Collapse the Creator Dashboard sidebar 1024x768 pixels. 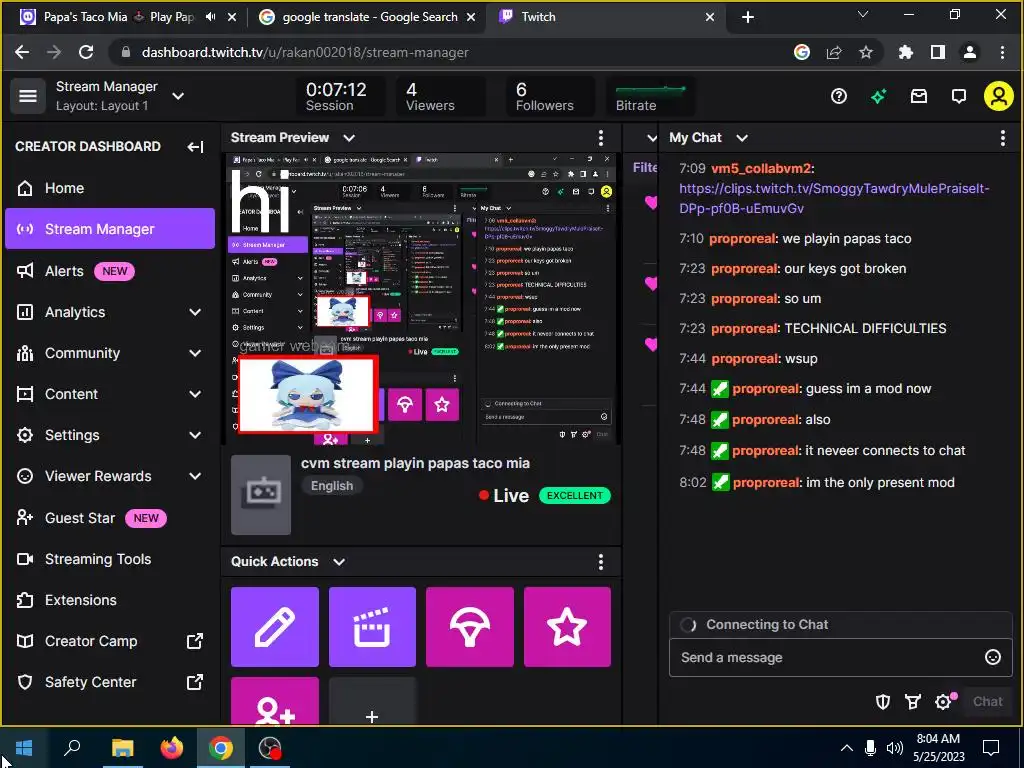point(195,146)
